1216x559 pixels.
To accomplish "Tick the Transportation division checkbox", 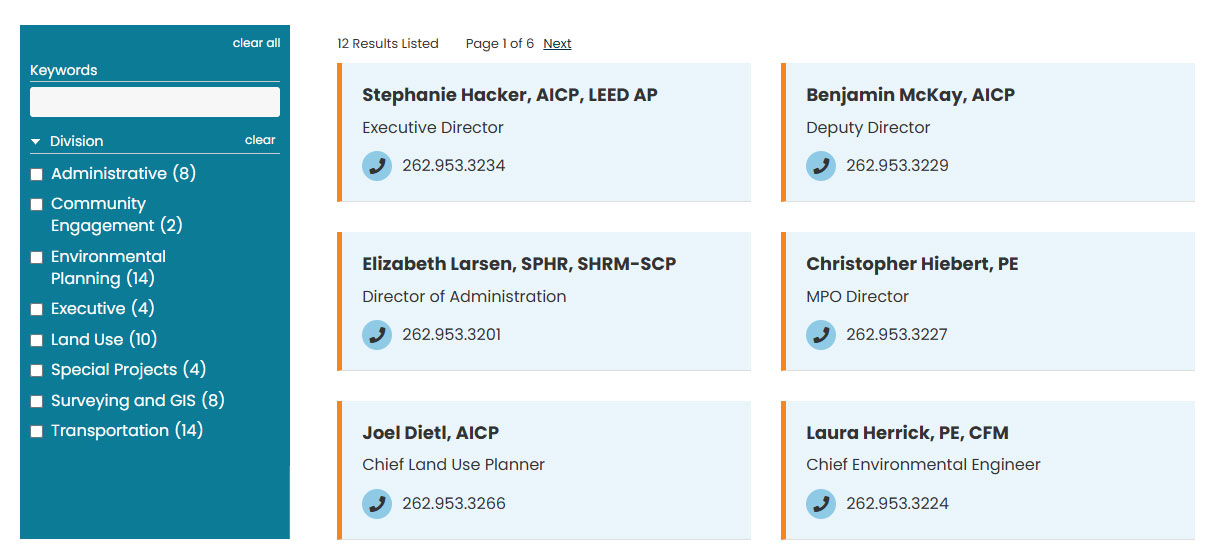I will pos(37,432).
